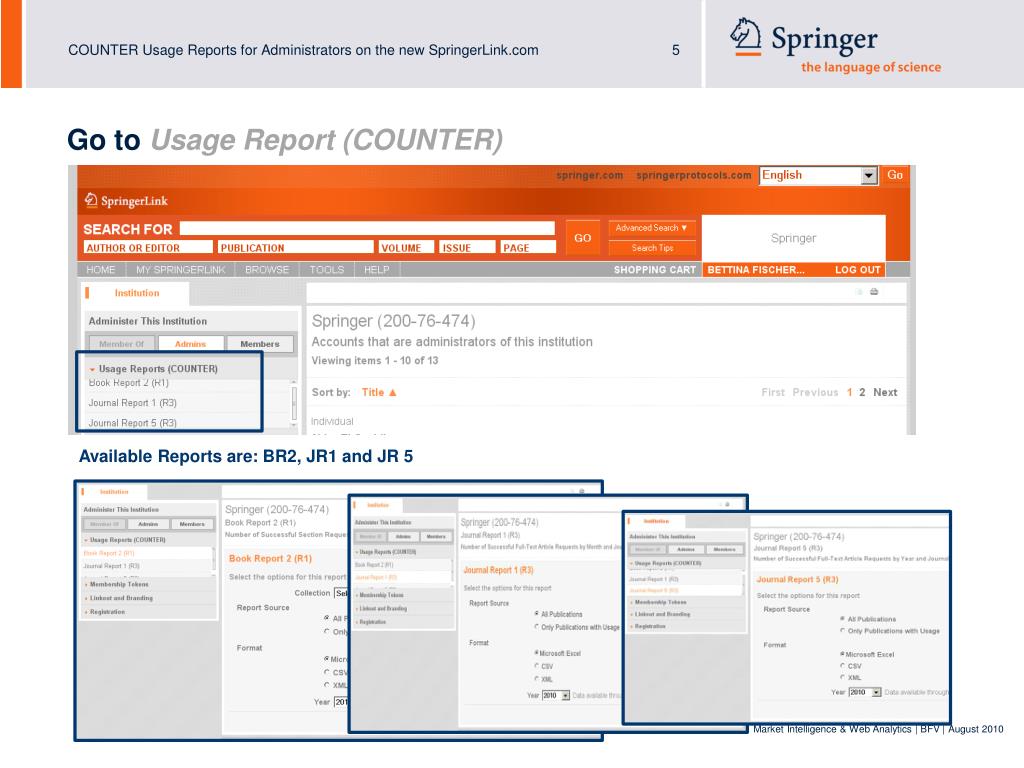This screenshot has width=1024, height=768.
Task: Click the orange GO search button
Action: point(583,238)
